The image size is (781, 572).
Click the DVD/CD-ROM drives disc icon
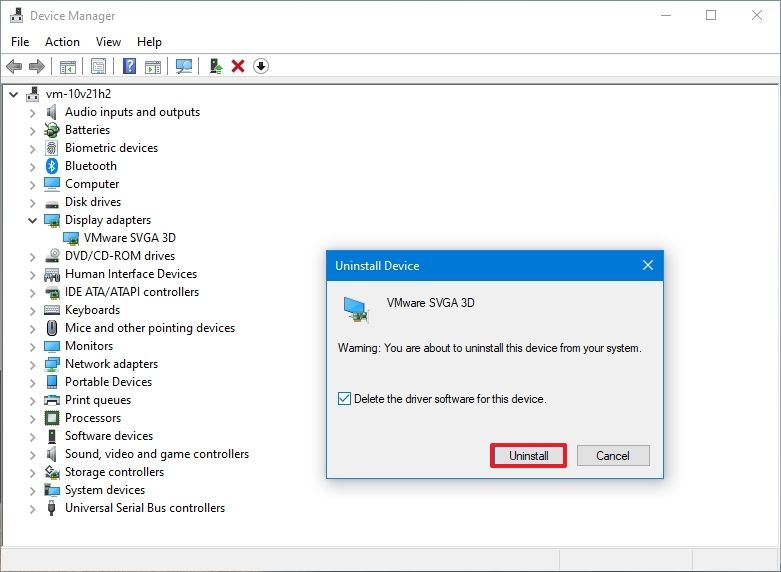point(52,256)
